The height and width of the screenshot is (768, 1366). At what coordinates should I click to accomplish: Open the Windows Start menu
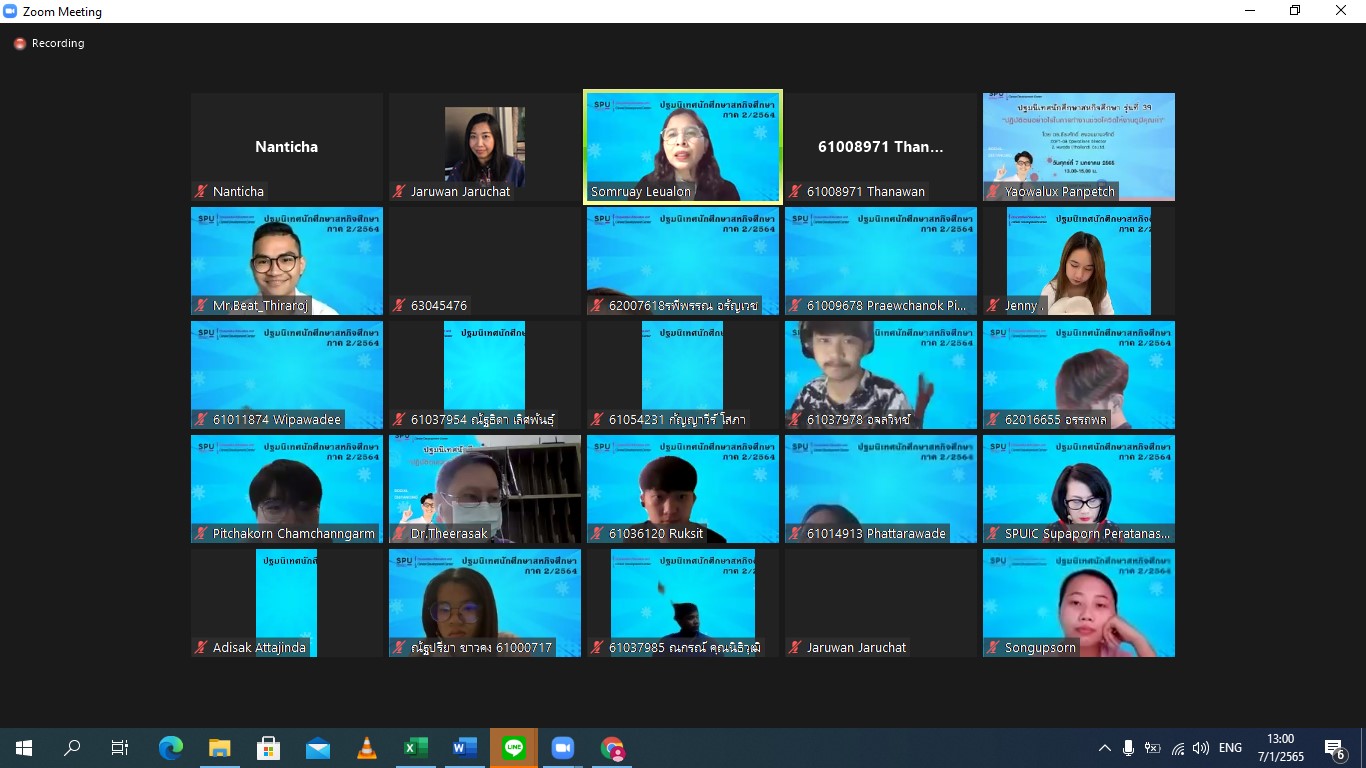[23, 748]
